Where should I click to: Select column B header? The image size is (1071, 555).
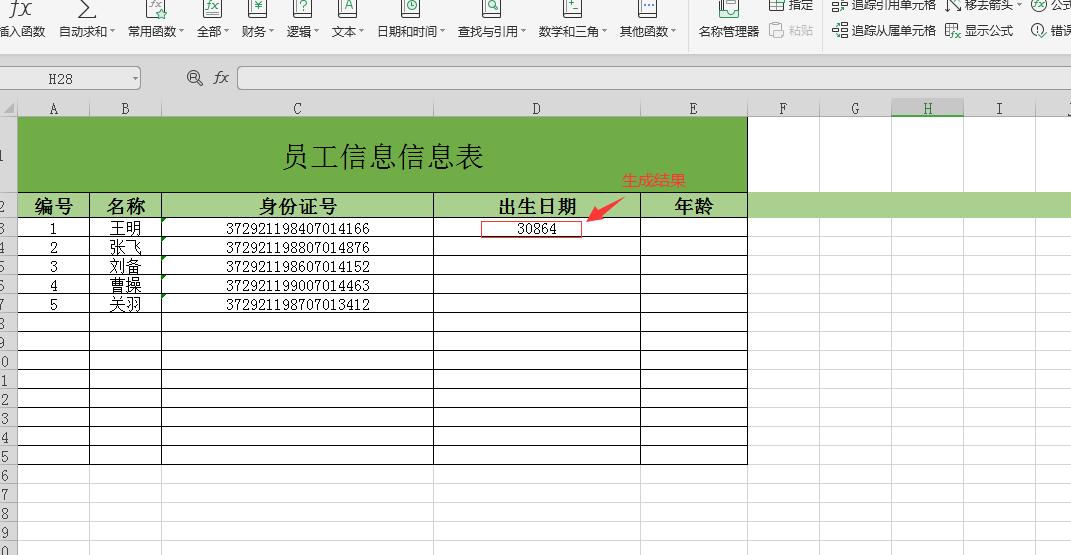click(x=126, y=108)
